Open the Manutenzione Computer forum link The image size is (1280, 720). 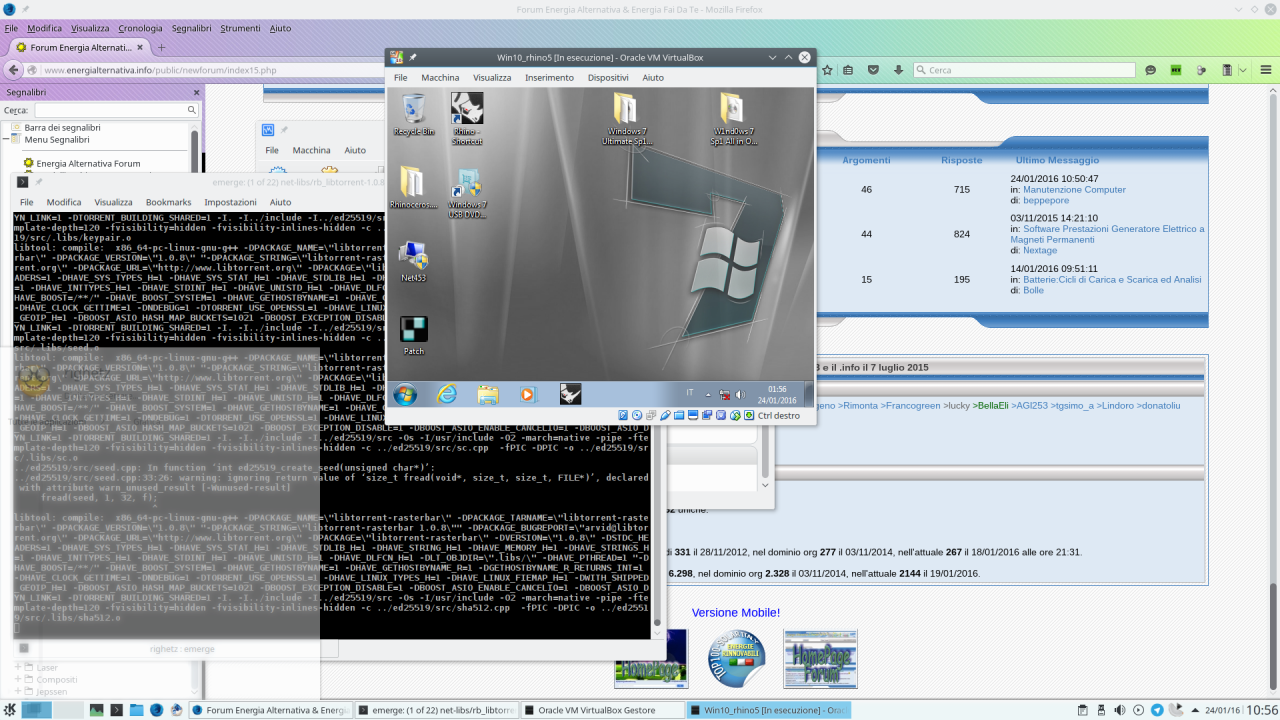[x=1074, y=189]
